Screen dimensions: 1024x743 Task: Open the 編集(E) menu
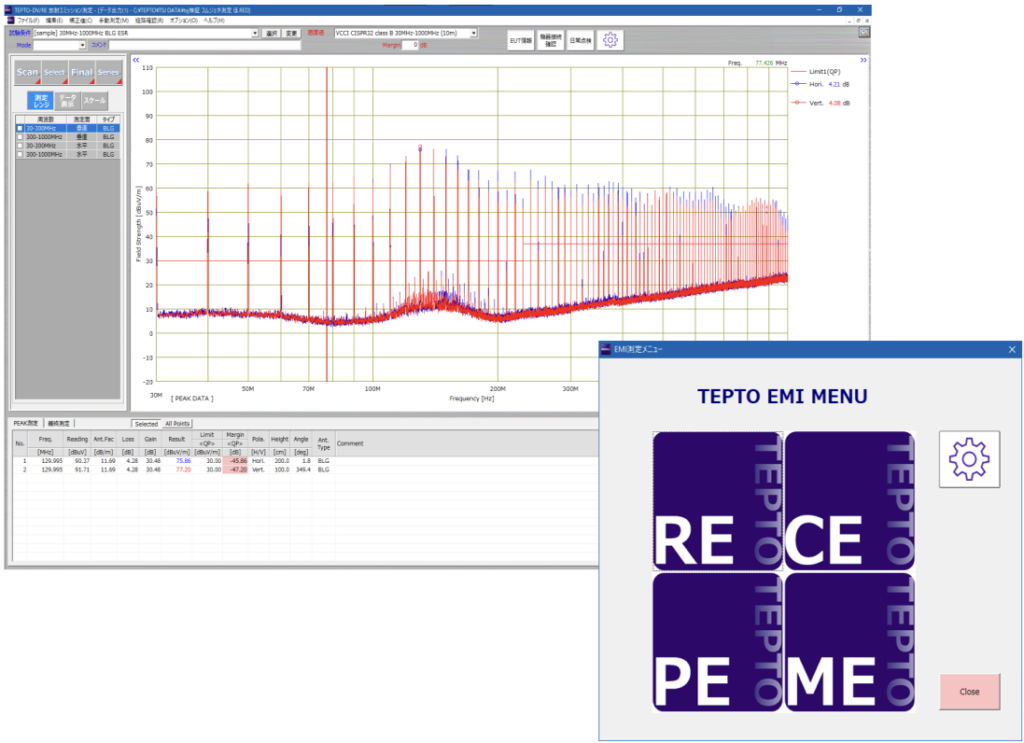[54, 21]
